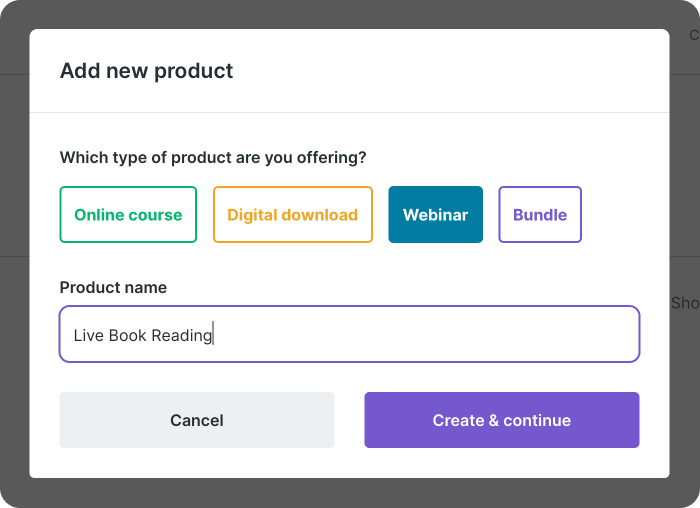
Task: Click the "Which type of product" question text
Action: (x=213, y=158)
